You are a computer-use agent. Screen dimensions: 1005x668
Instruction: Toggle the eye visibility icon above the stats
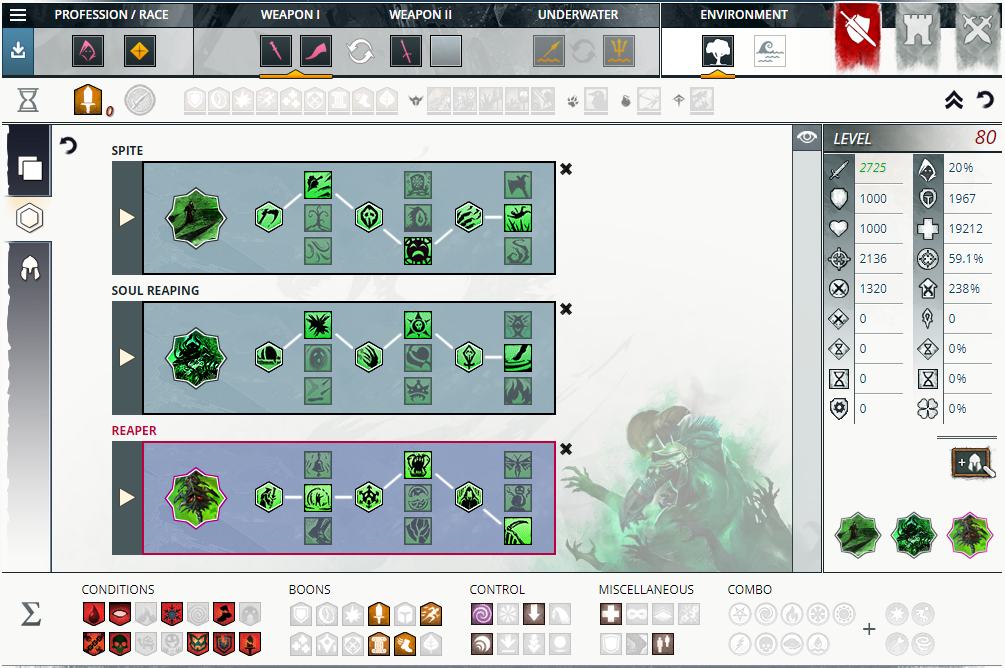806,137
